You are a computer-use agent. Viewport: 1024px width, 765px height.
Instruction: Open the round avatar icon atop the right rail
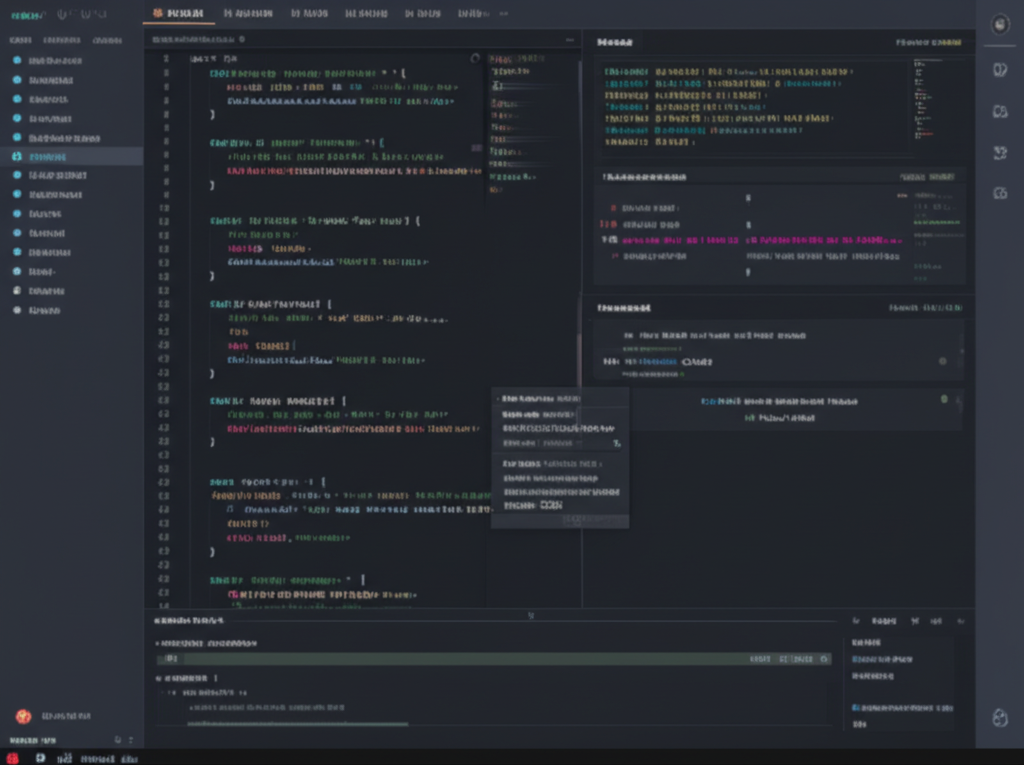click(1000, 25)
